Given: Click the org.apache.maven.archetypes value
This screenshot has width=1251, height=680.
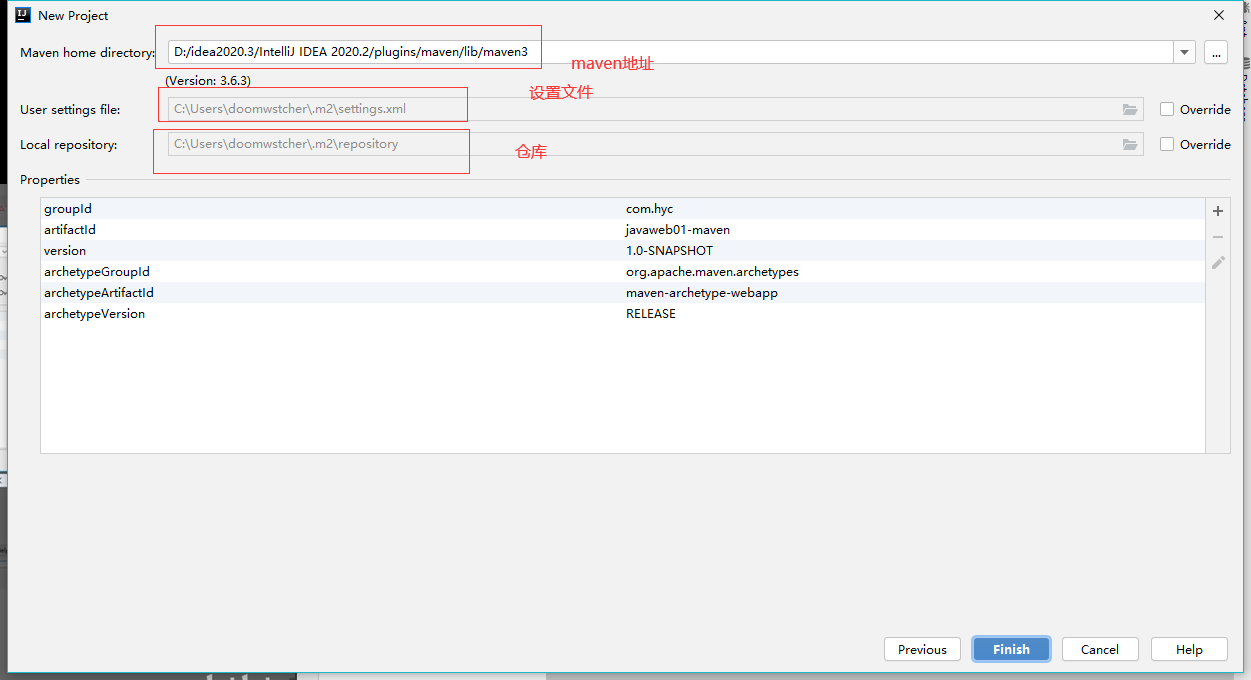Looking at the screenshot, I should [712, 272].
